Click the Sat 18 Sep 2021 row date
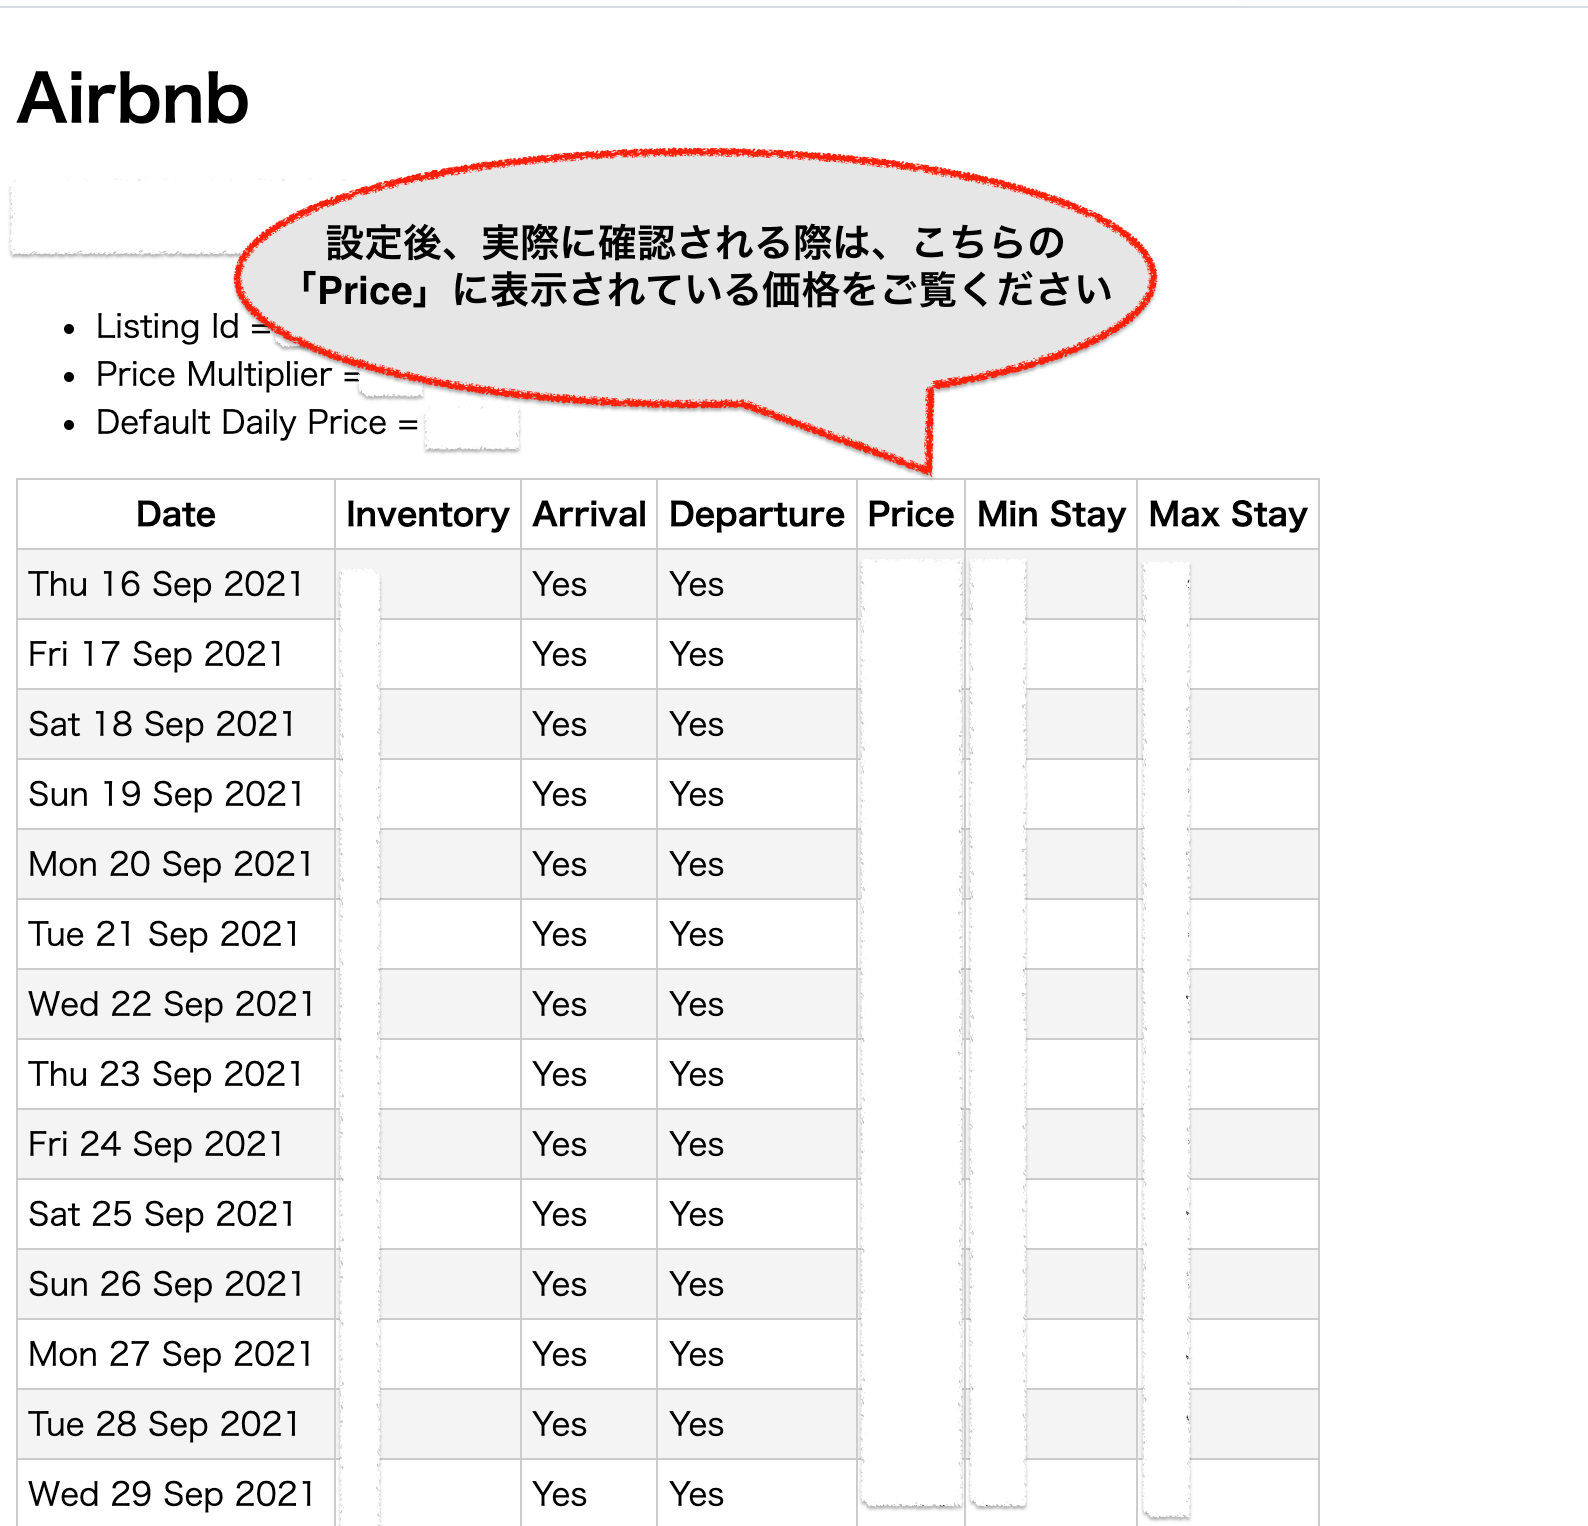This screenshot has width=1588, height=1526. pyautogui.click(x=162, y=724)
